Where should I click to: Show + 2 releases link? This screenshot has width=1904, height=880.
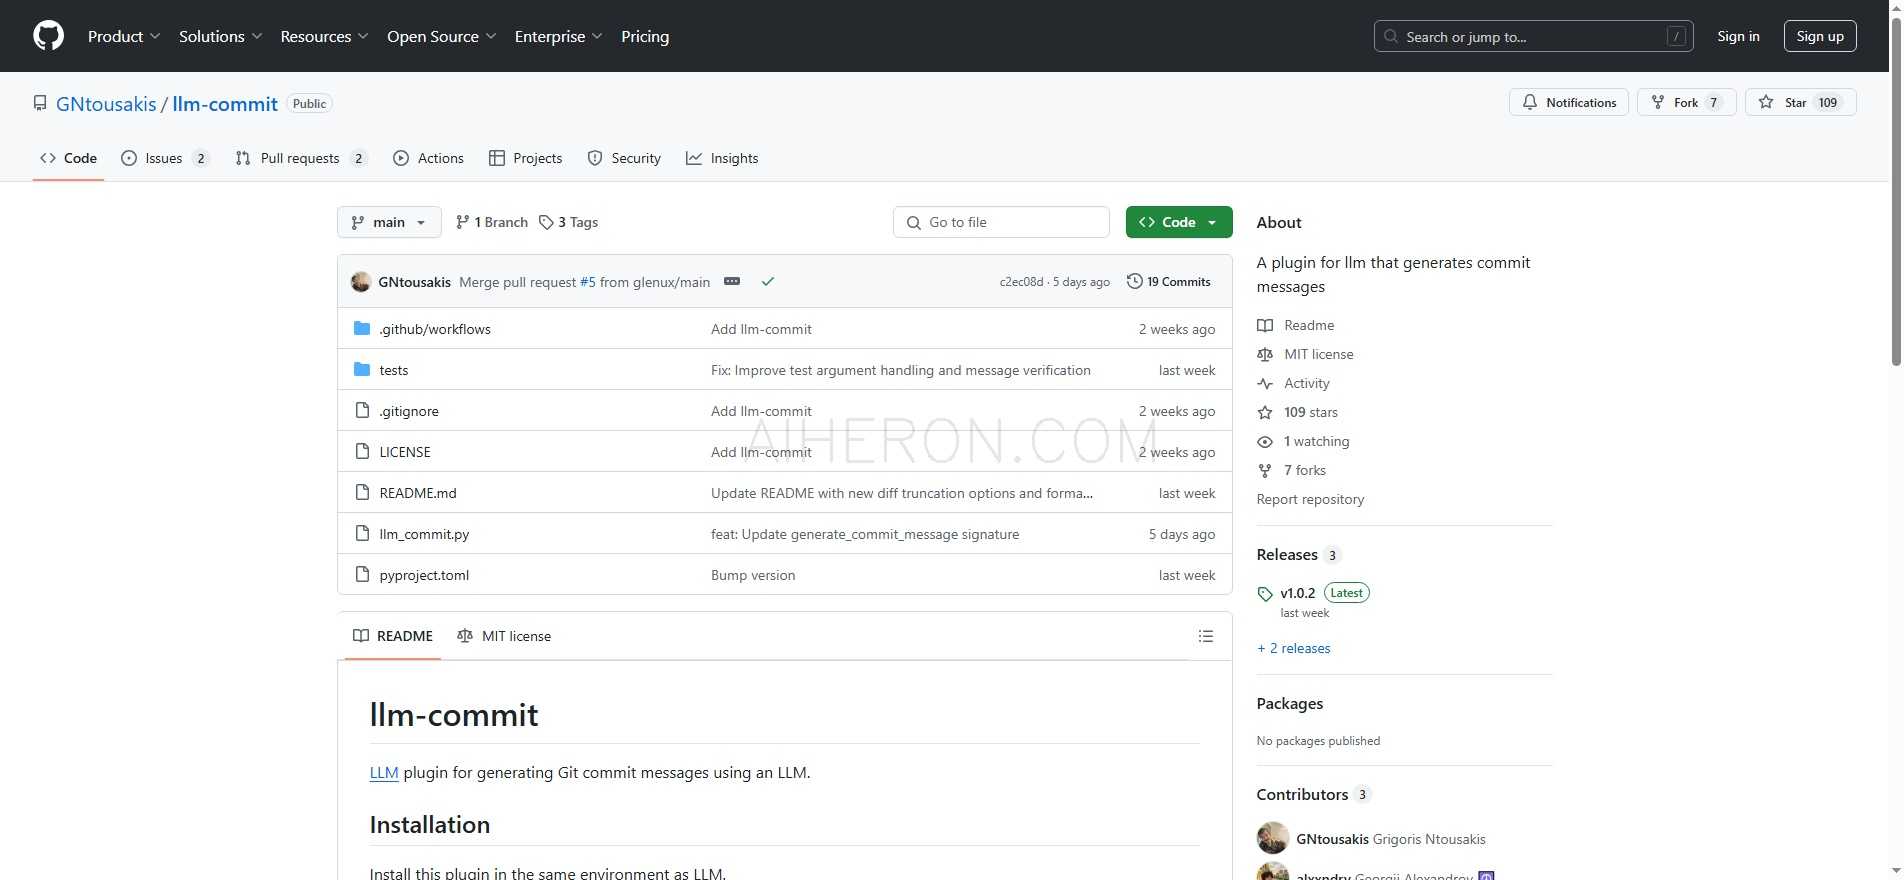[1294, 648]
